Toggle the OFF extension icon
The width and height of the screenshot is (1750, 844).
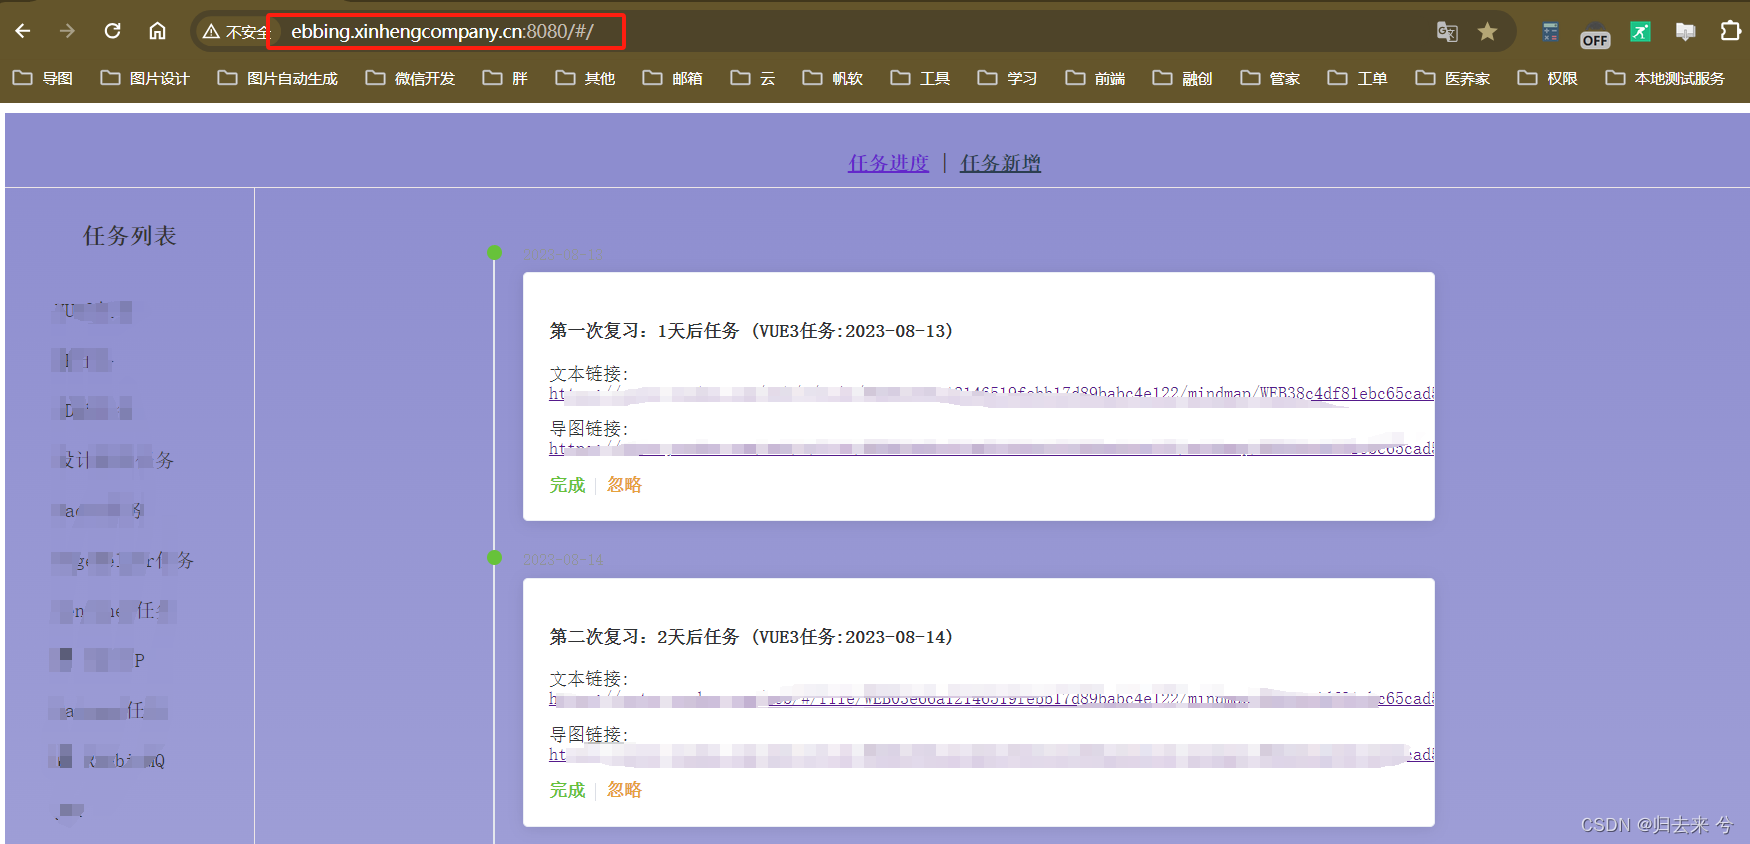[1595, 36]
